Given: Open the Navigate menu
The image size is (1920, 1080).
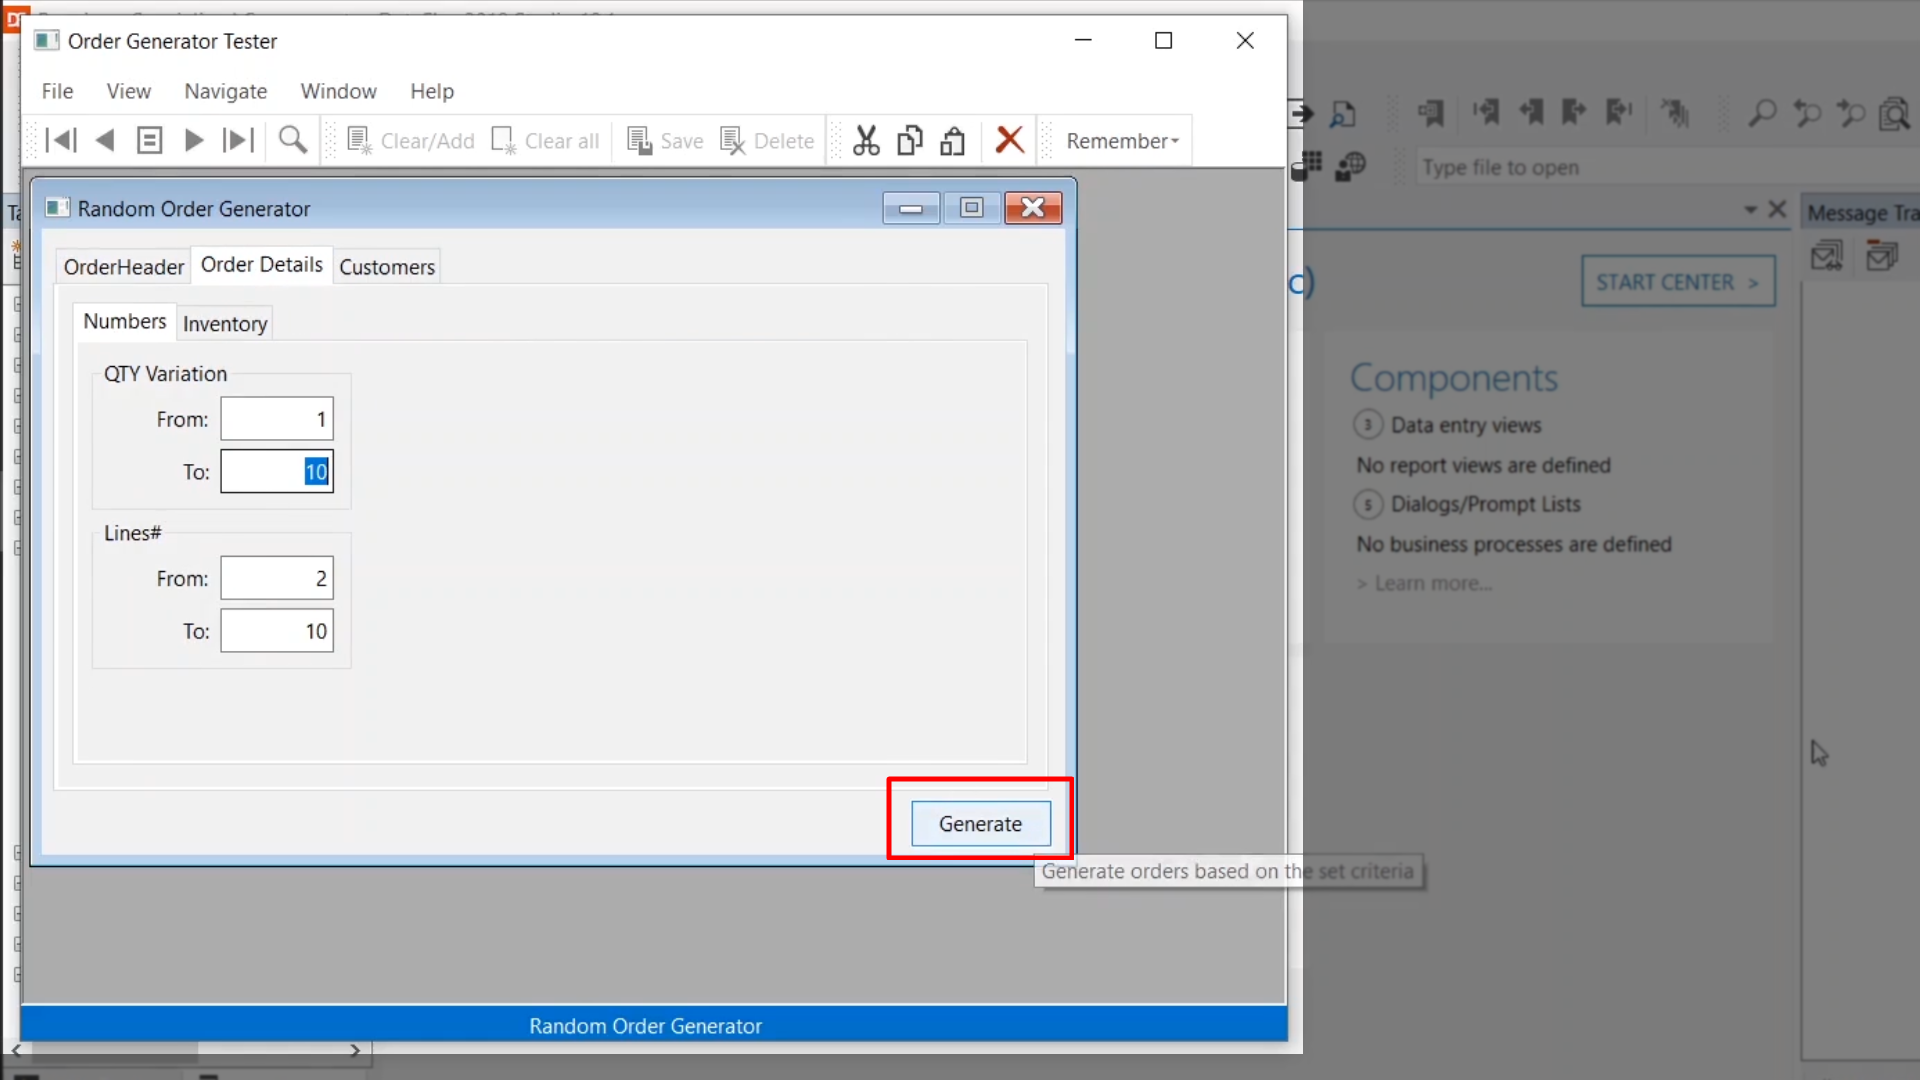Looking at the screenshot, I should (x=225, y=91).
